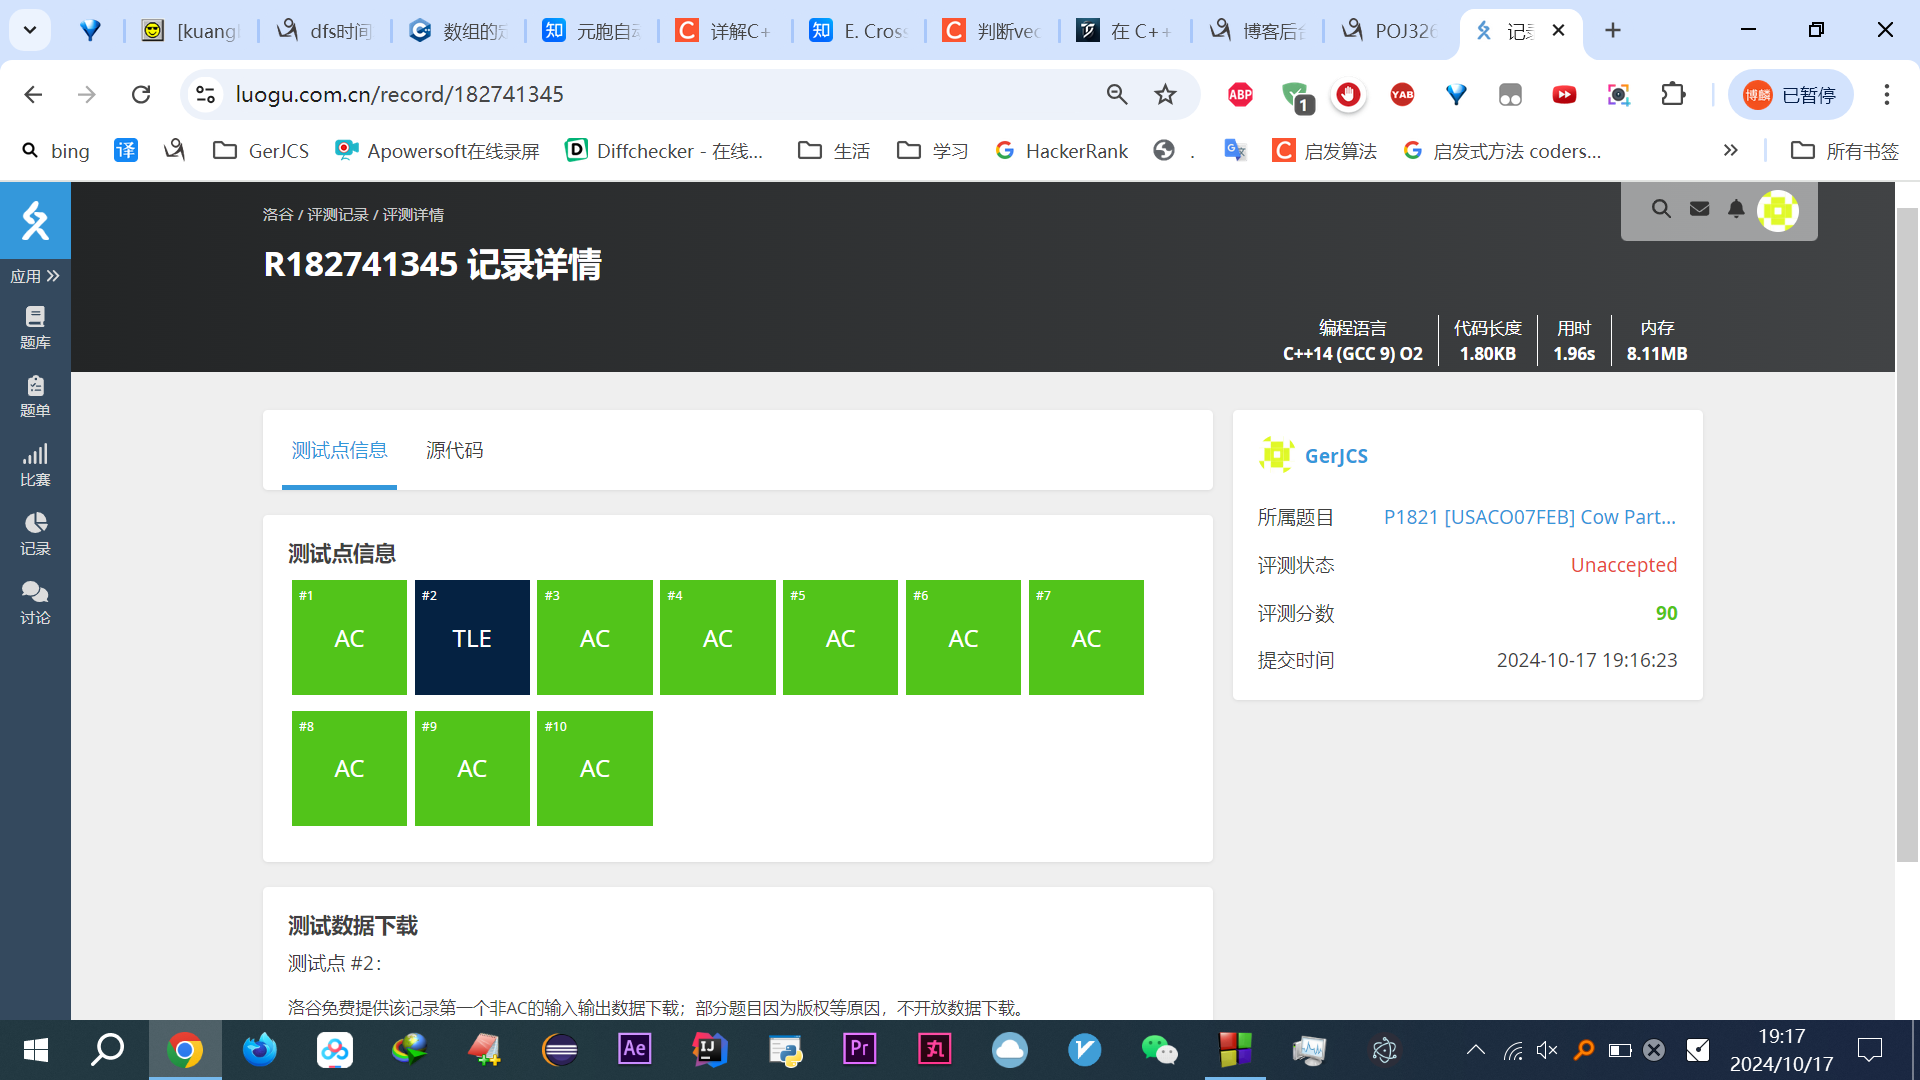Switch to the 源代码 tab
This screenshot has width=1920, height=1080.
click(x=454, y=450)
